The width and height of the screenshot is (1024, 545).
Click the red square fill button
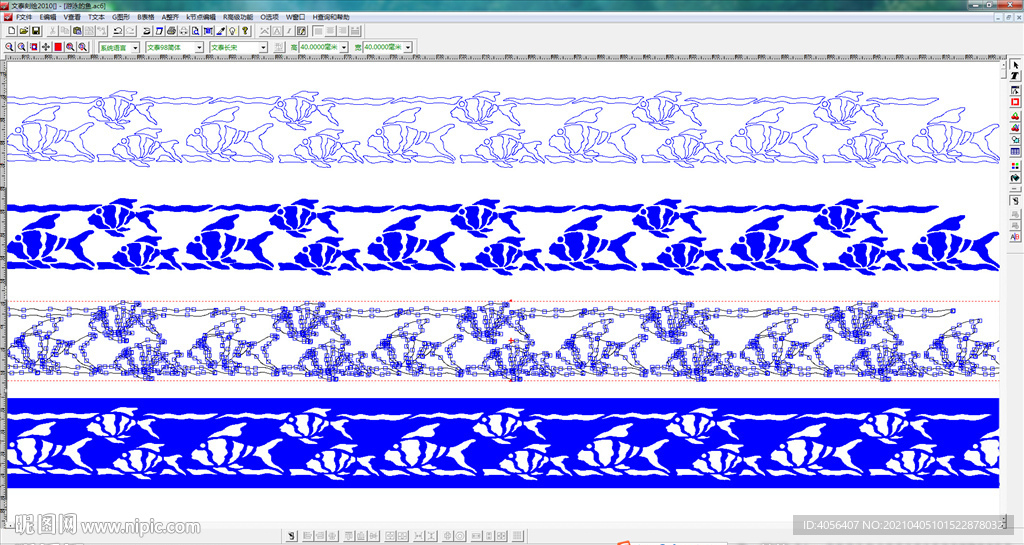(x=58, y=47)
